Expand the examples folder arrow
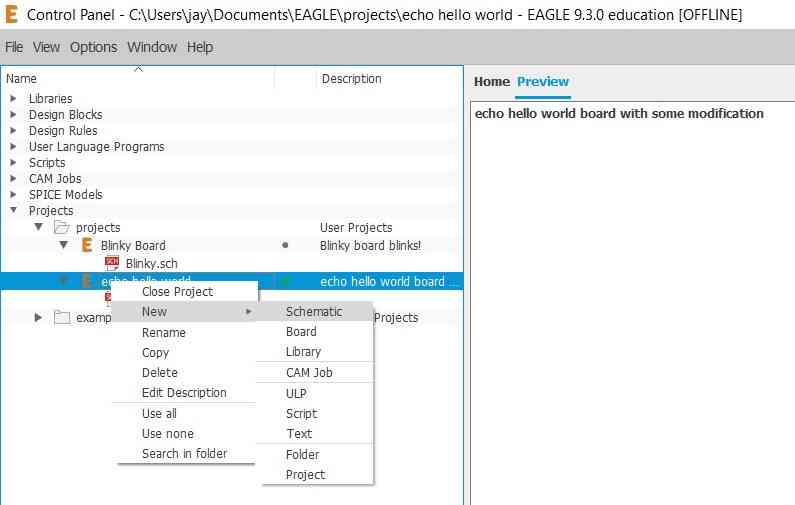795x505 pixels. [38, 317]
